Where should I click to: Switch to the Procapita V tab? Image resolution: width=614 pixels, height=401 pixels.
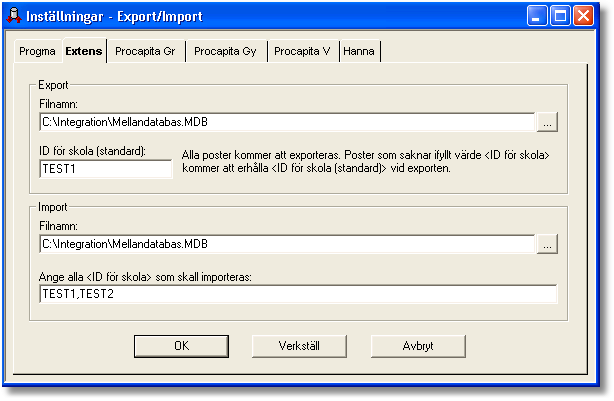302,51
